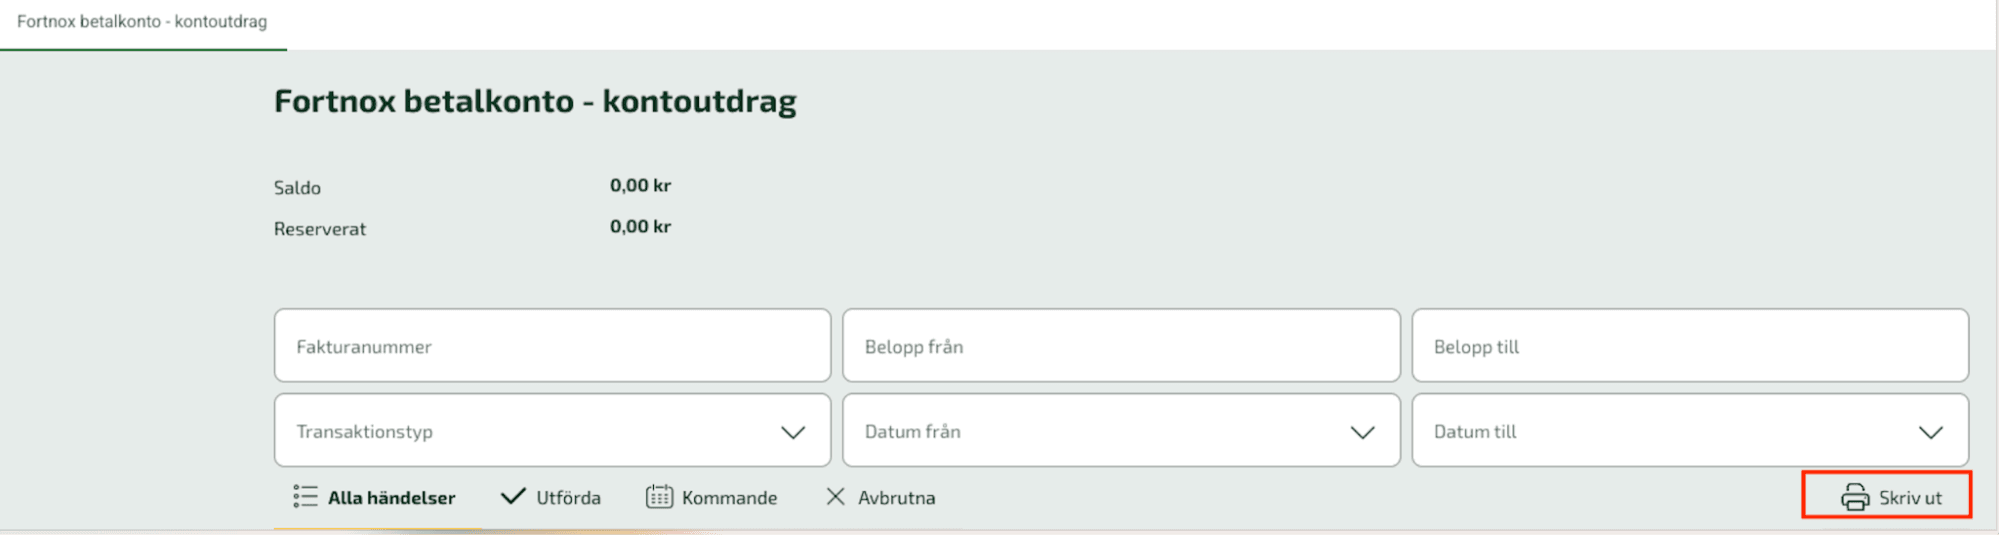Click the X icon next to Avbrutna
Viewport: 1999px width, 535px height.
(835, 497)
